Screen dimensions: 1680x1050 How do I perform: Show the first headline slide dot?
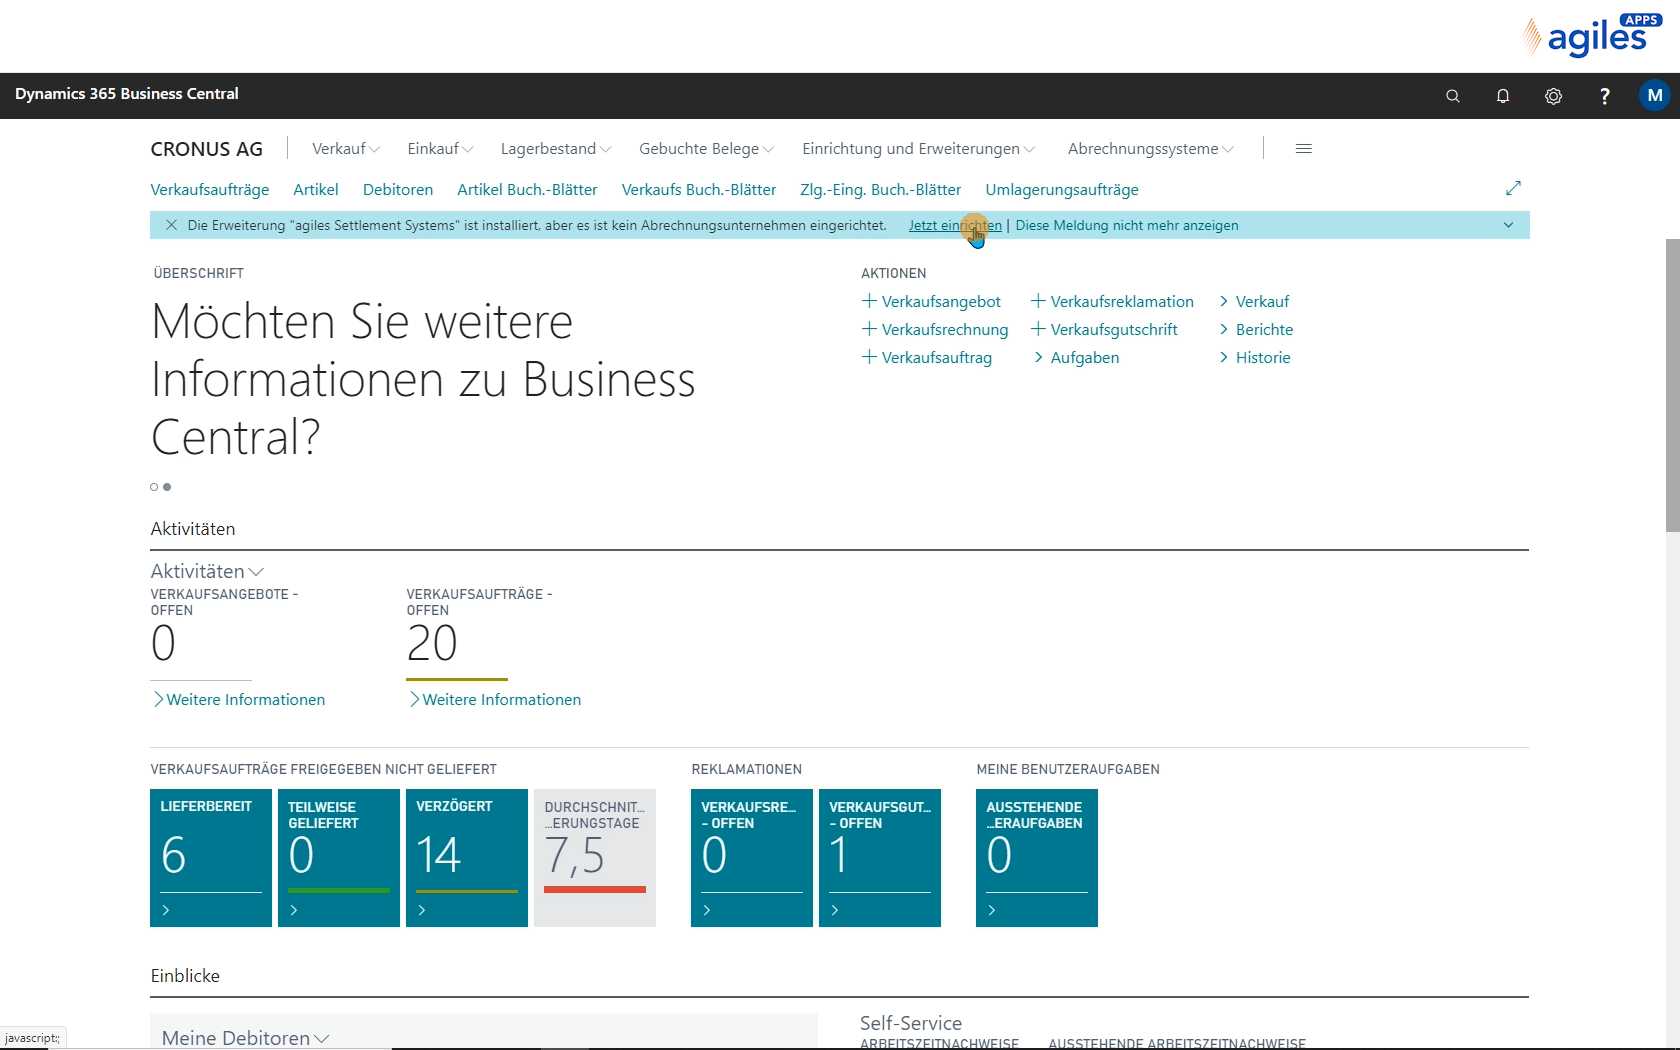(154, 487)
